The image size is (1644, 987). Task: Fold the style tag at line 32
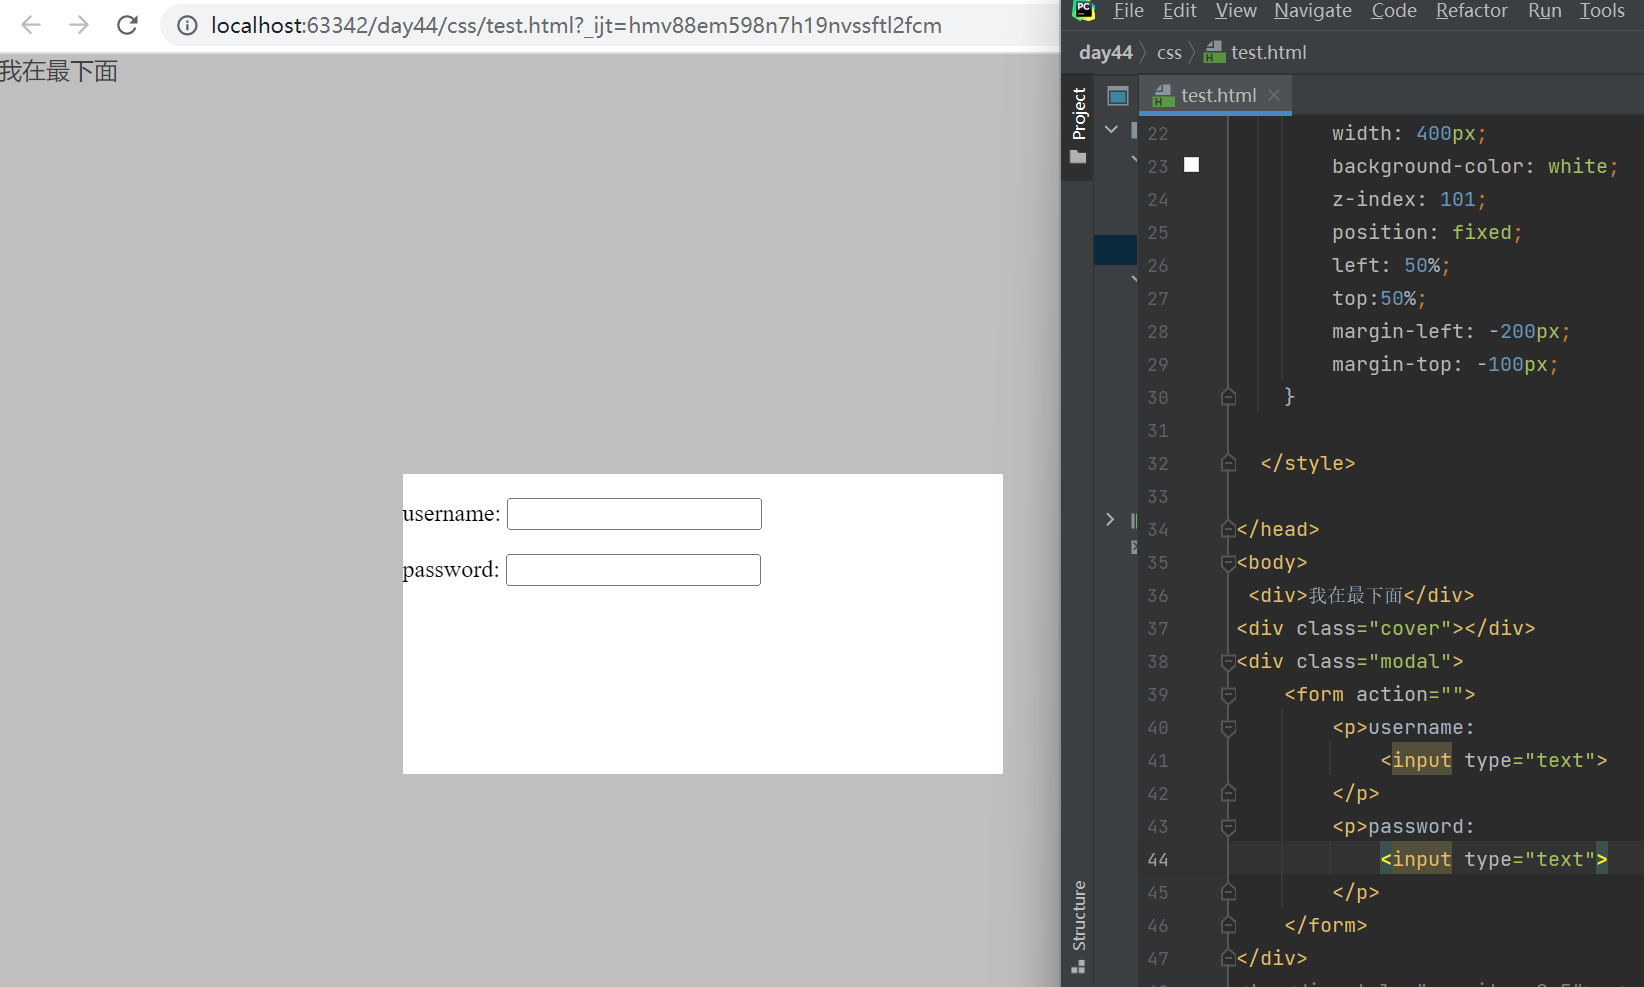(x=1228, y=463)
